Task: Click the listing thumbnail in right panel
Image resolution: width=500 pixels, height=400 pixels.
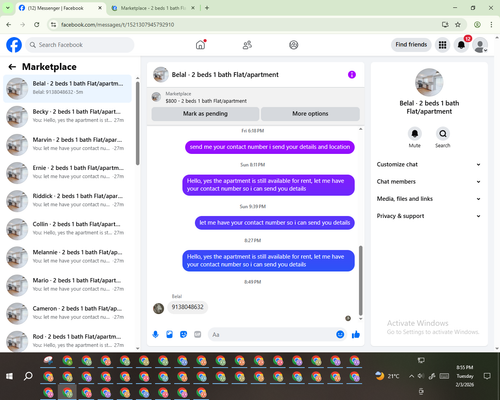Action: click(429, 82)
